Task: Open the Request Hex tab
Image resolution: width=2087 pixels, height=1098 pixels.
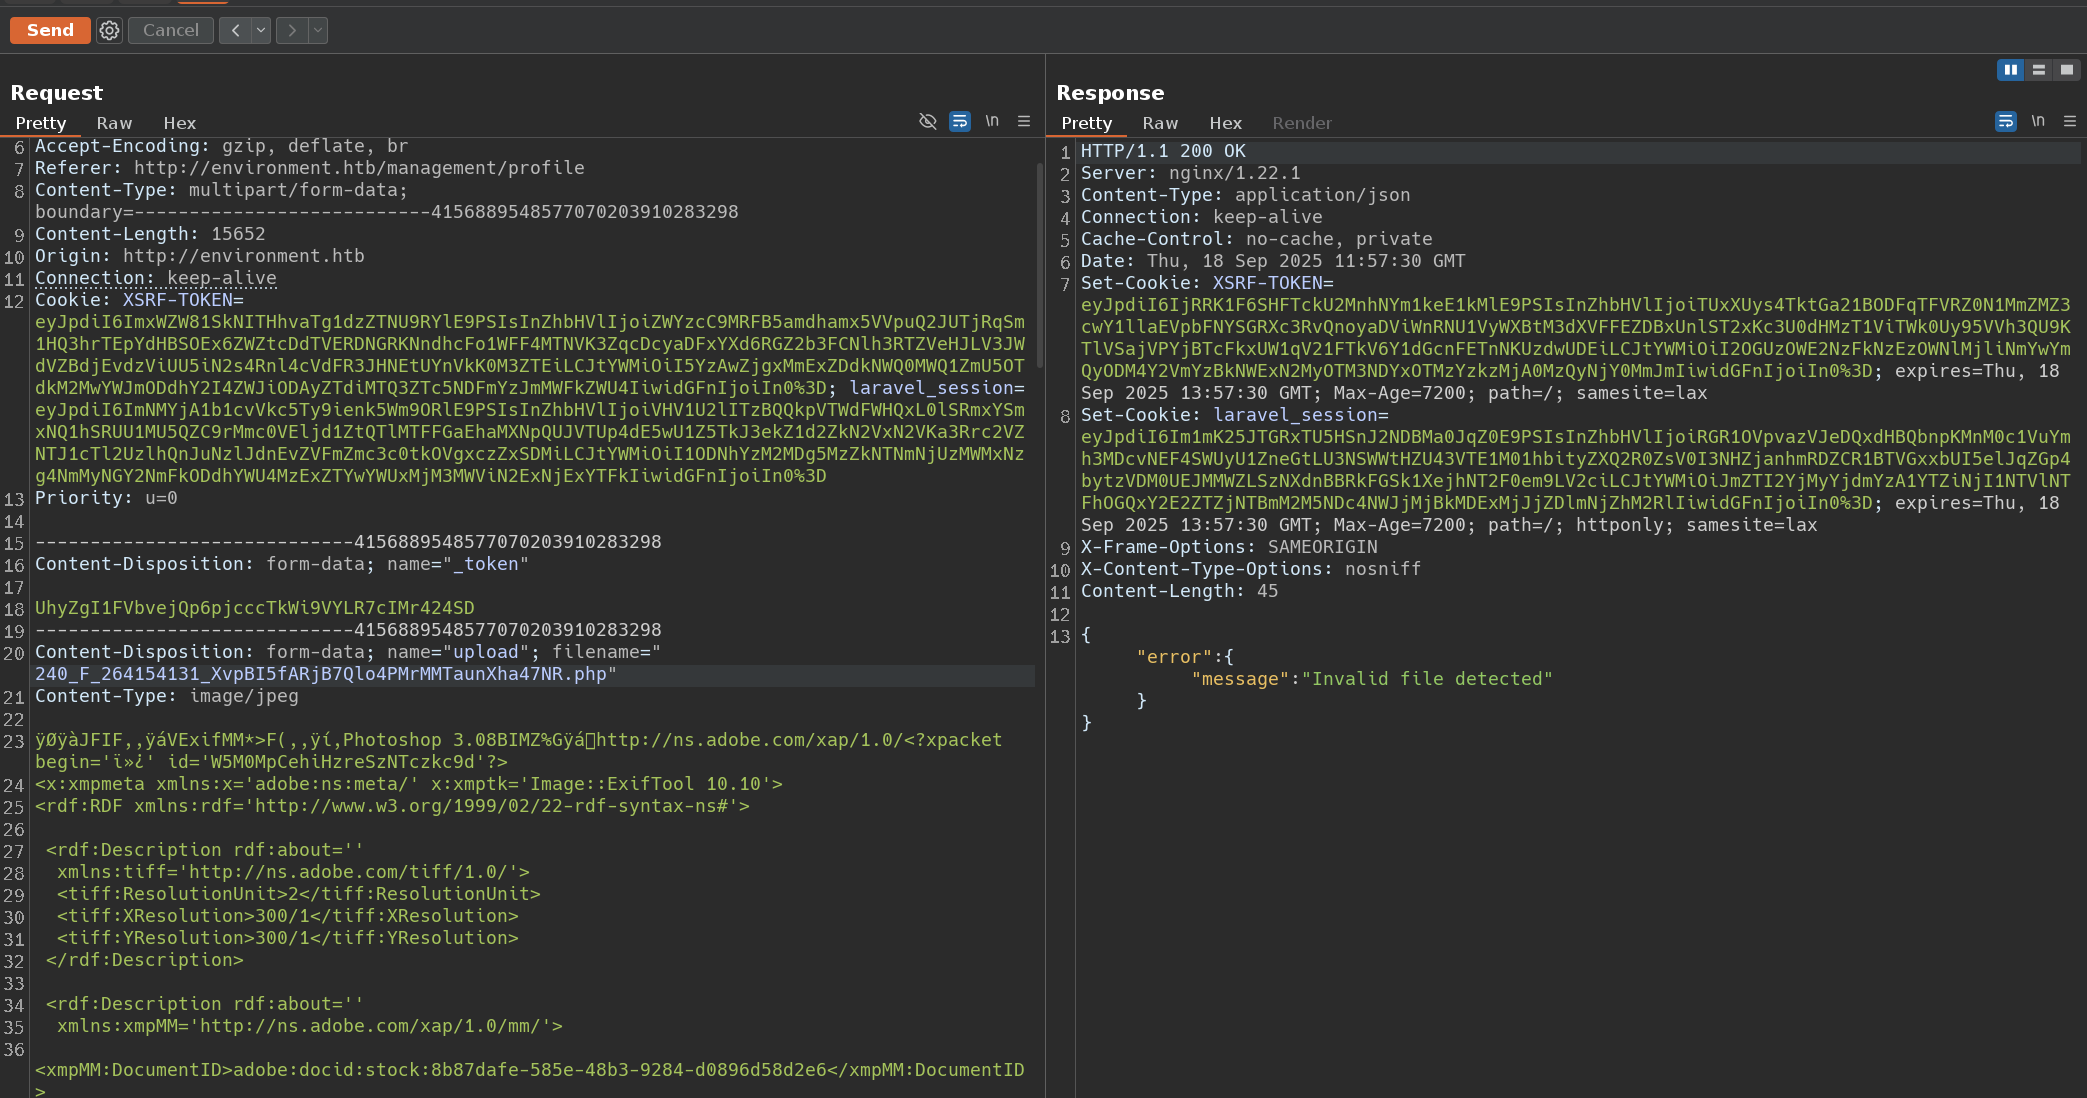Action: point(180,123)
